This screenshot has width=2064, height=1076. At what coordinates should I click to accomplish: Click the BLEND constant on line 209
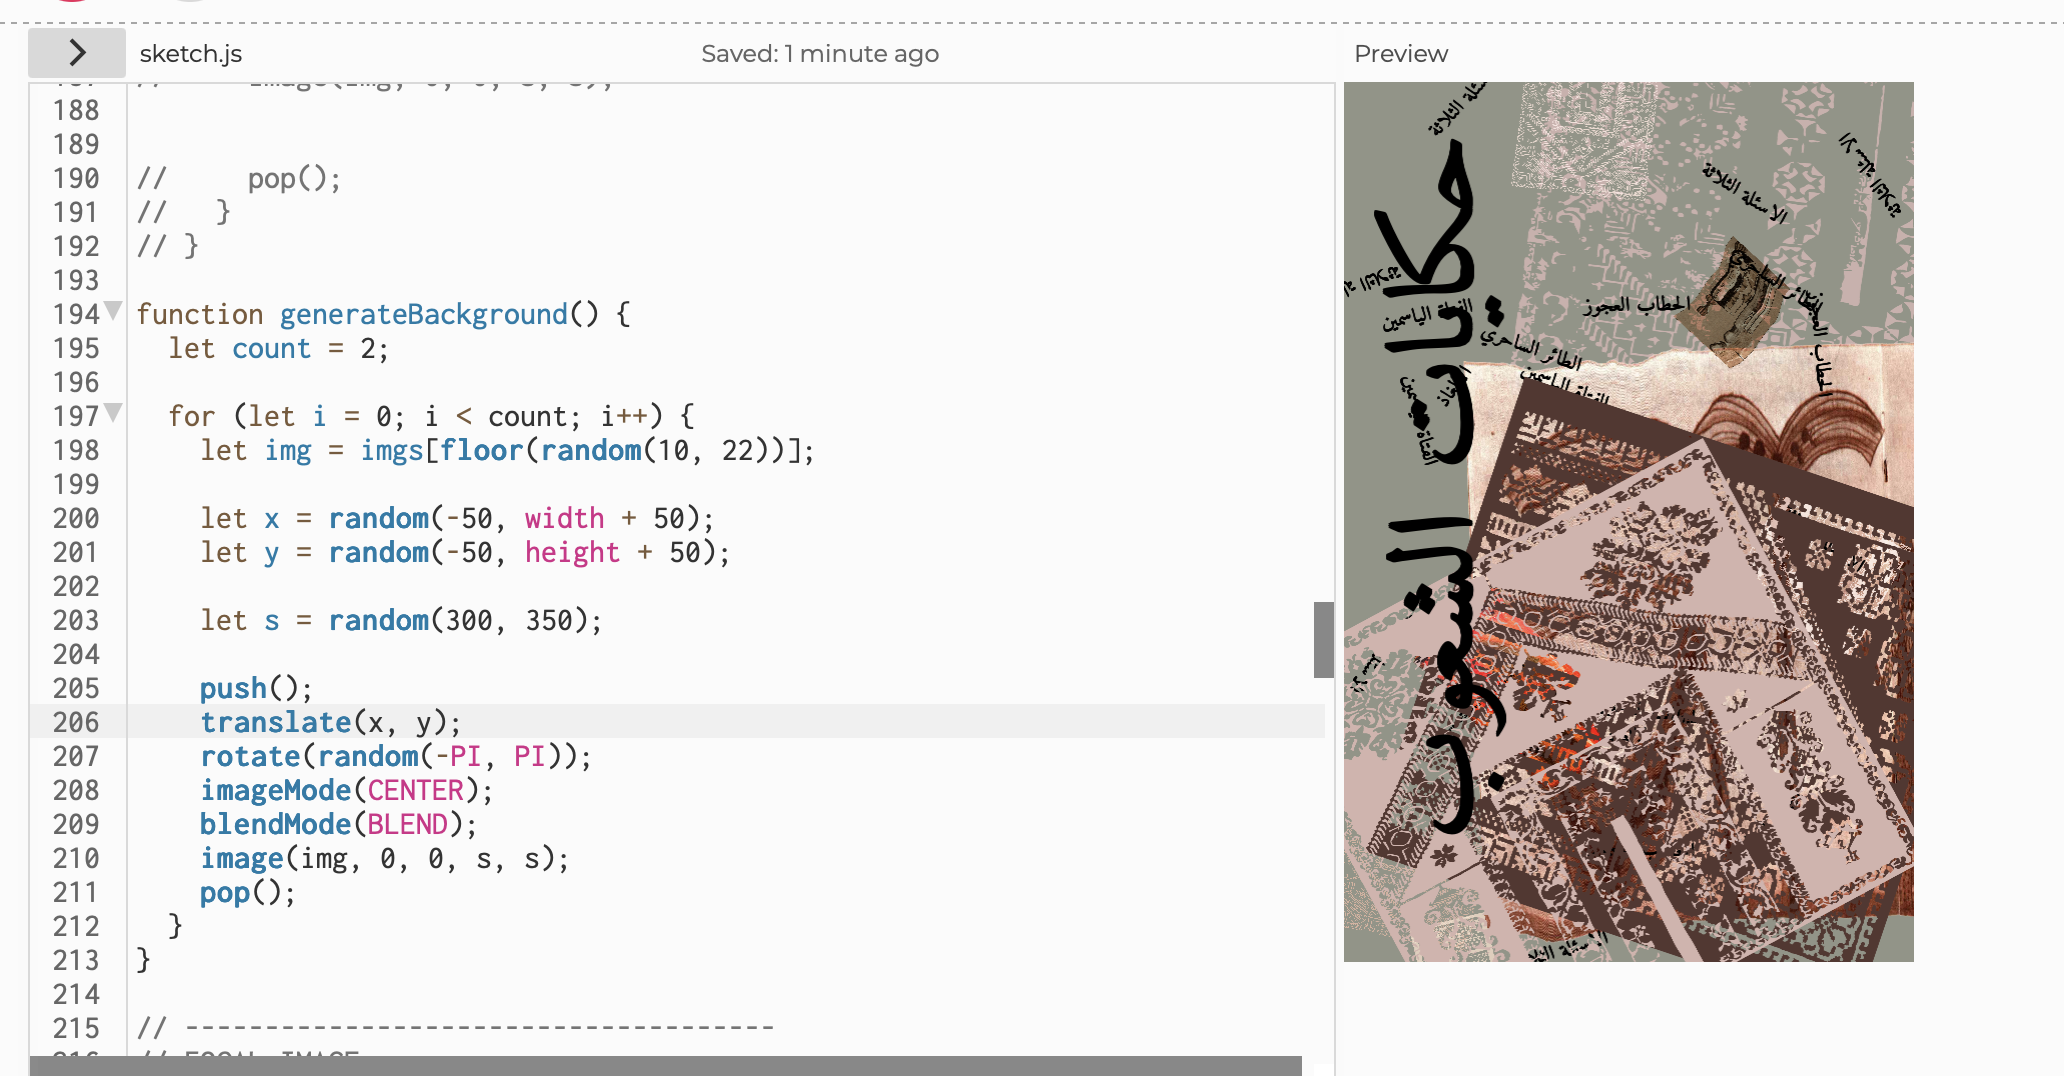coord(408,825)
